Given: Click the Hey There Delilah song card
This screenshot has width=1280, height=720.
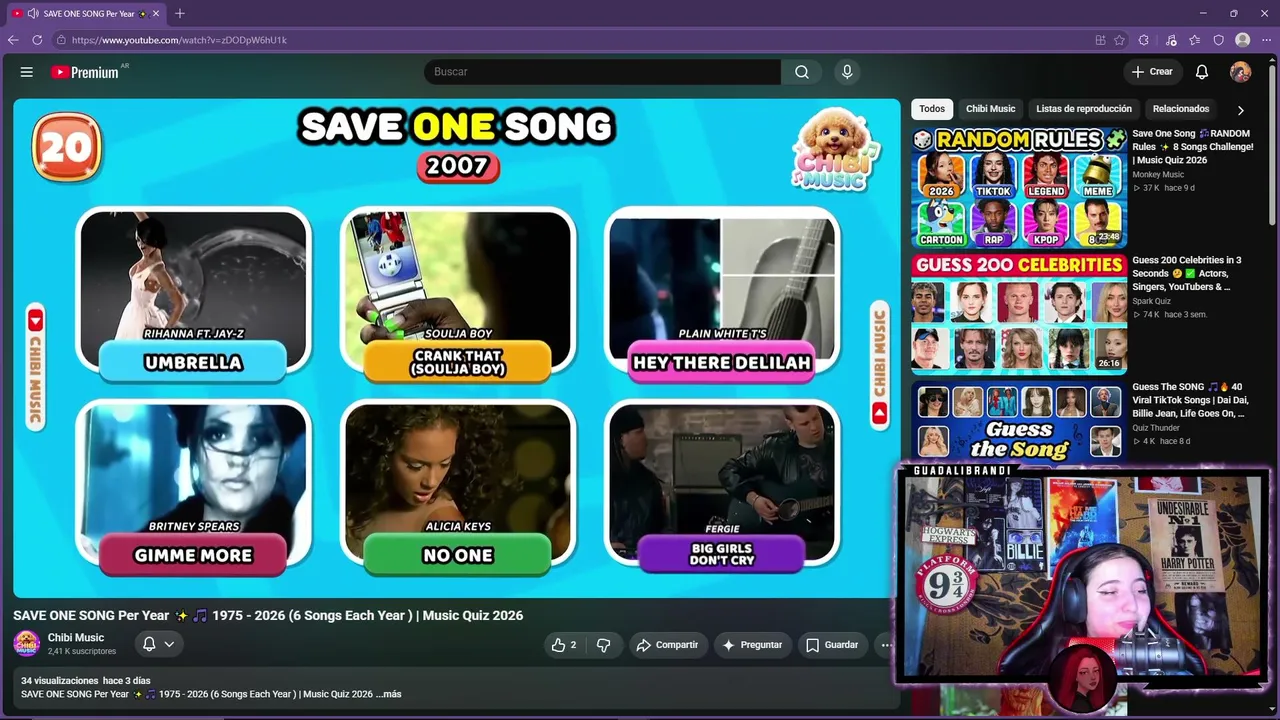Looking at the screenshot, I should coord(722,294).
